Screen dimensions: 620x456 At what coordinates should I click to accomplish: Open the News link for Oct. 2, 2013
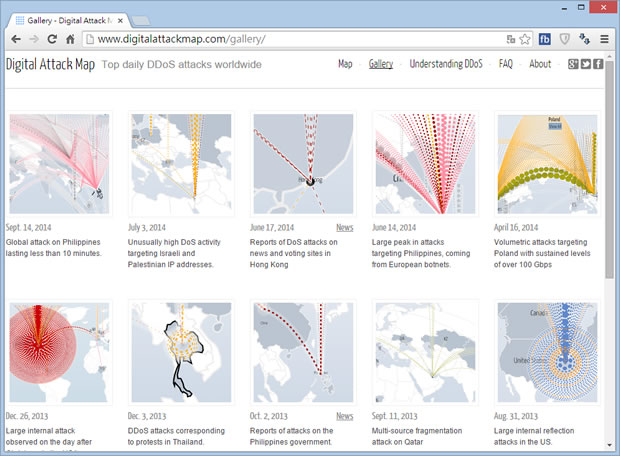[345, 416]
